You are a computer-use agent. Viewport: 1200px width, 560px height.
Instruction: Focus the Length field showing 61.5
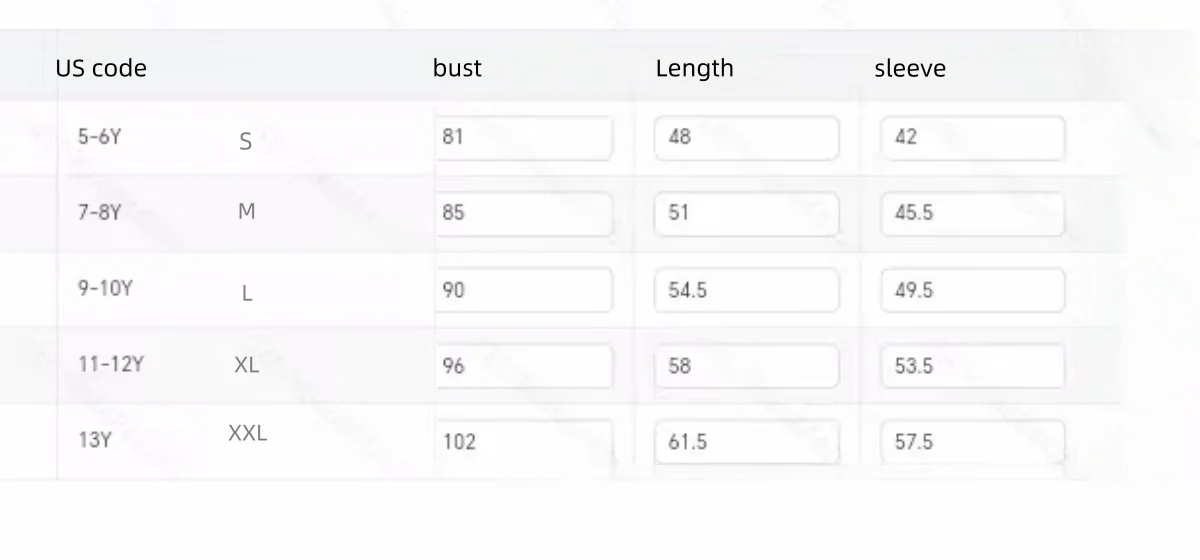coord(746,441)
